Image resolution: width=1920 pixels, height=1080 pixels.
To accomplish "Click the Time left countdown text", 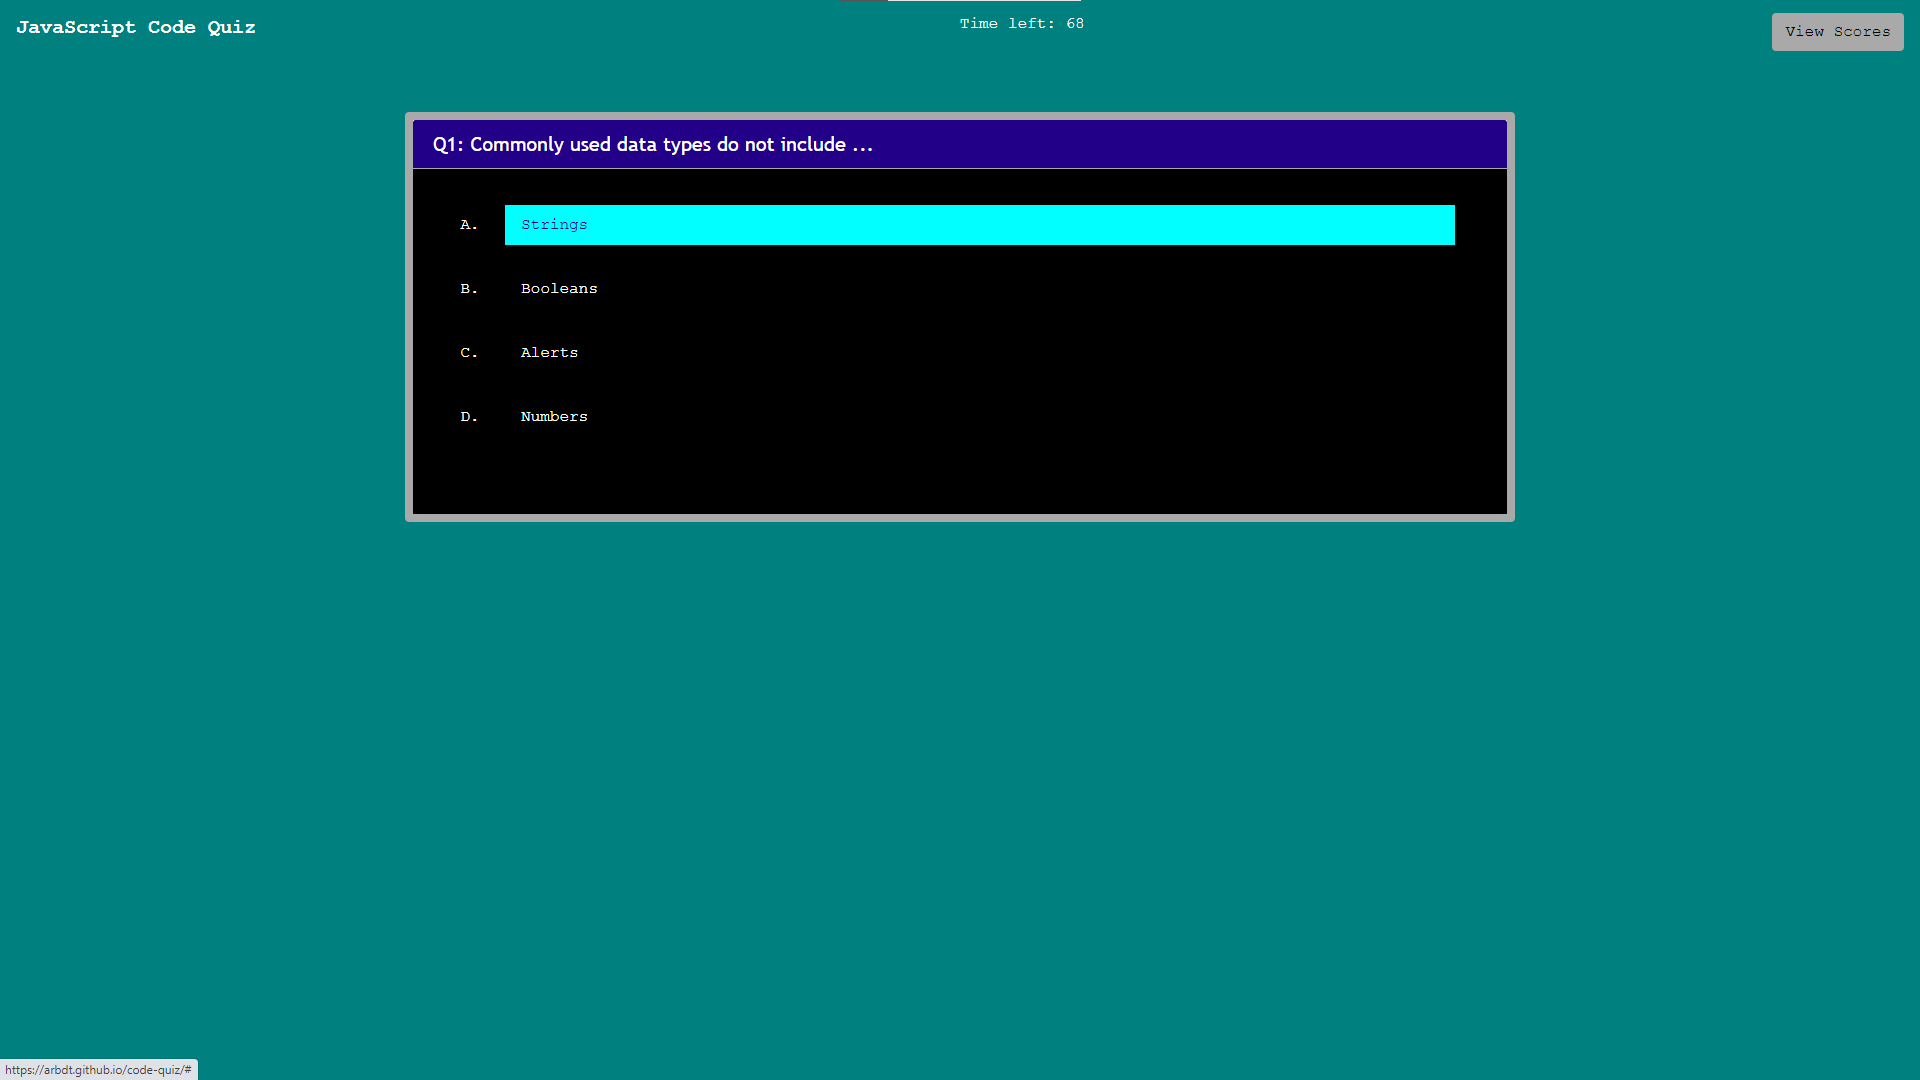I will click(1021, 24).
